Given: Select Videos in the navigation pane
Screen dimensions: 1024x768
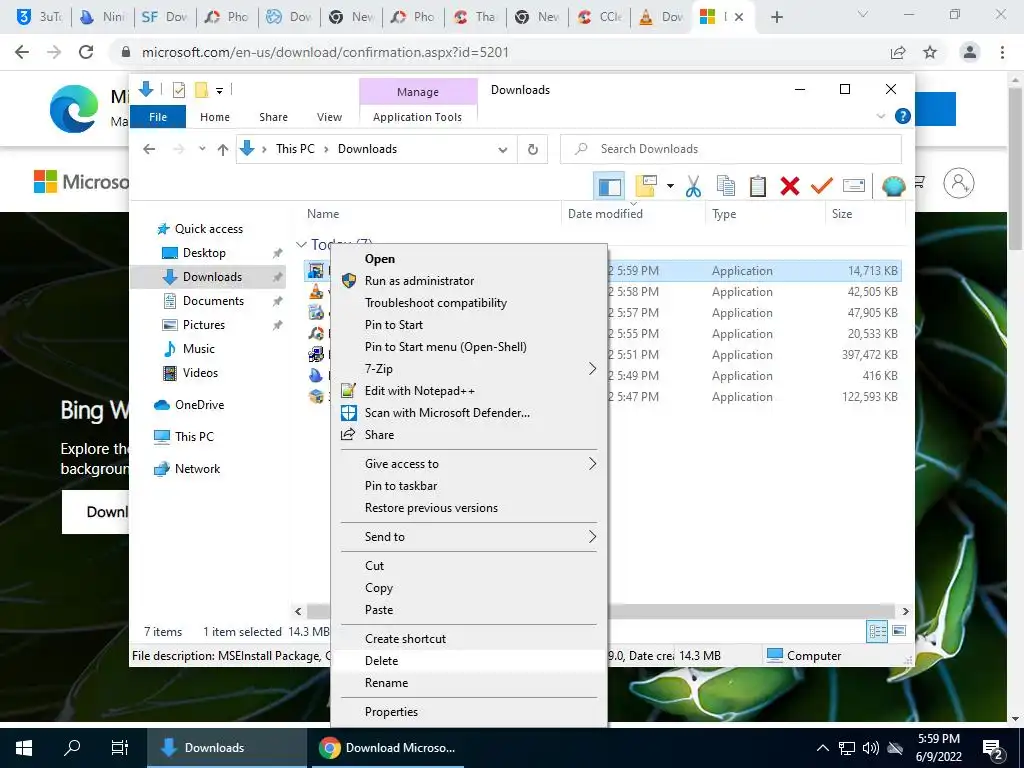Looking at the screenshot, I should 200,373.
